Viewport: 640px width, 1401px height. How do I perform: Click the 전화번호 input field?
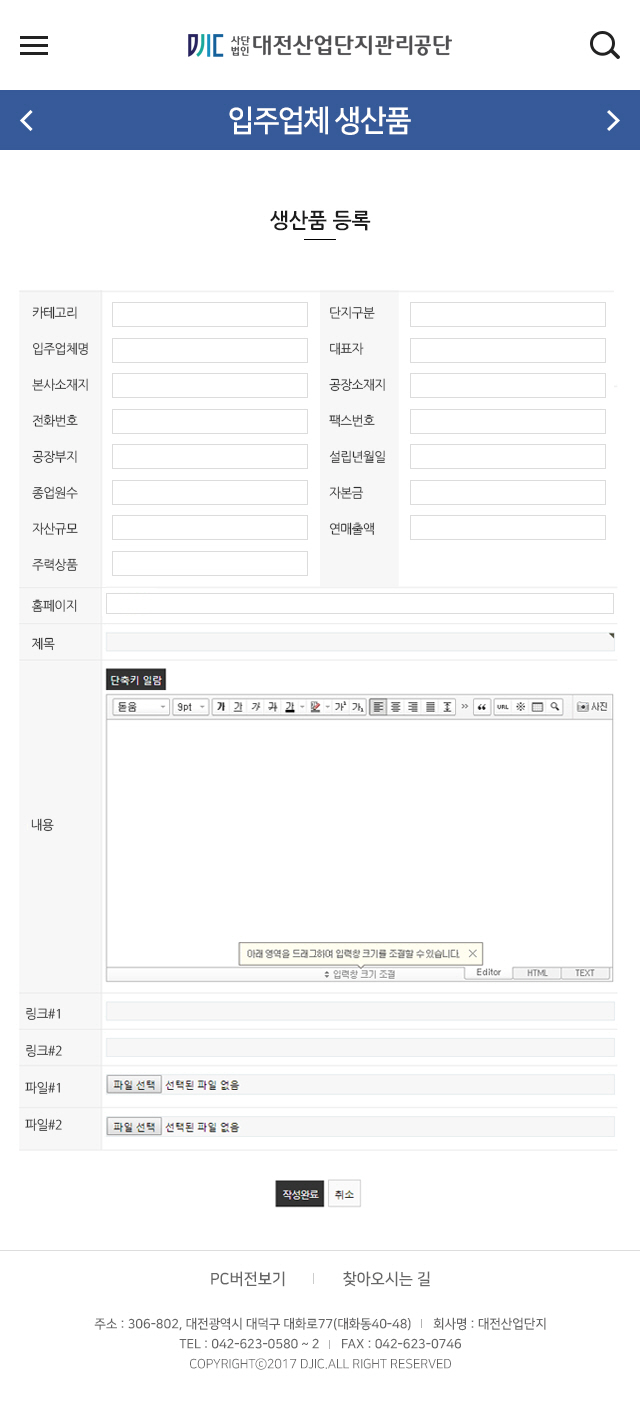click(210, 421)
